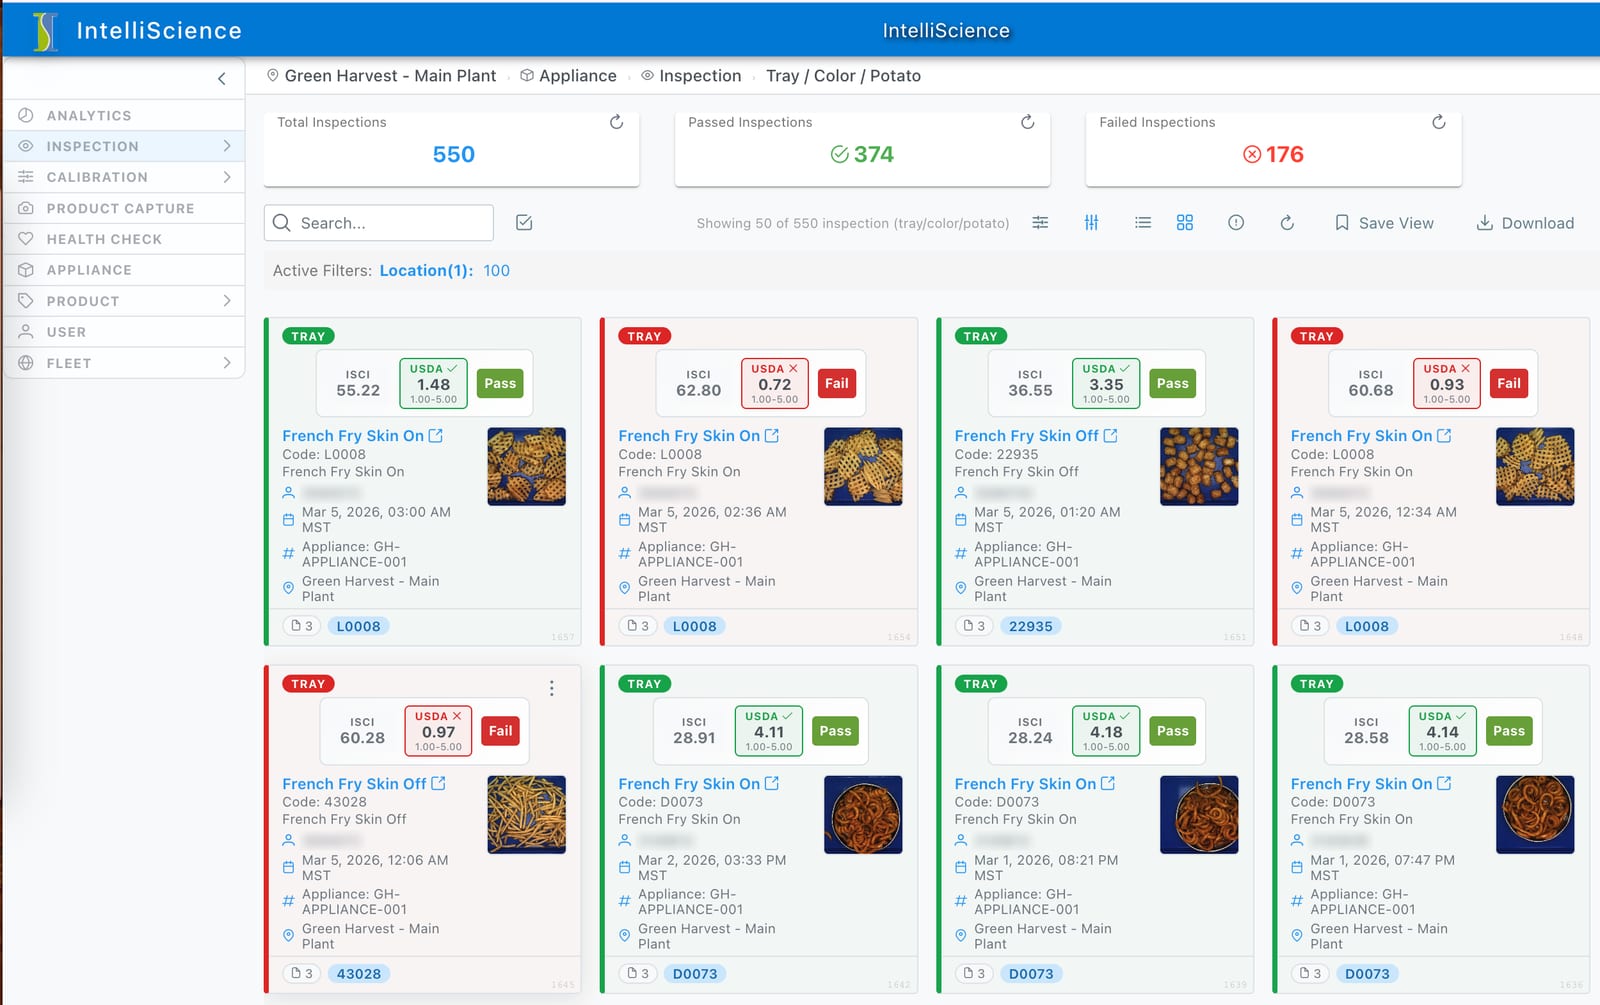
Task: Click the Inspection breadcrumb
Action: click(691, 76)
